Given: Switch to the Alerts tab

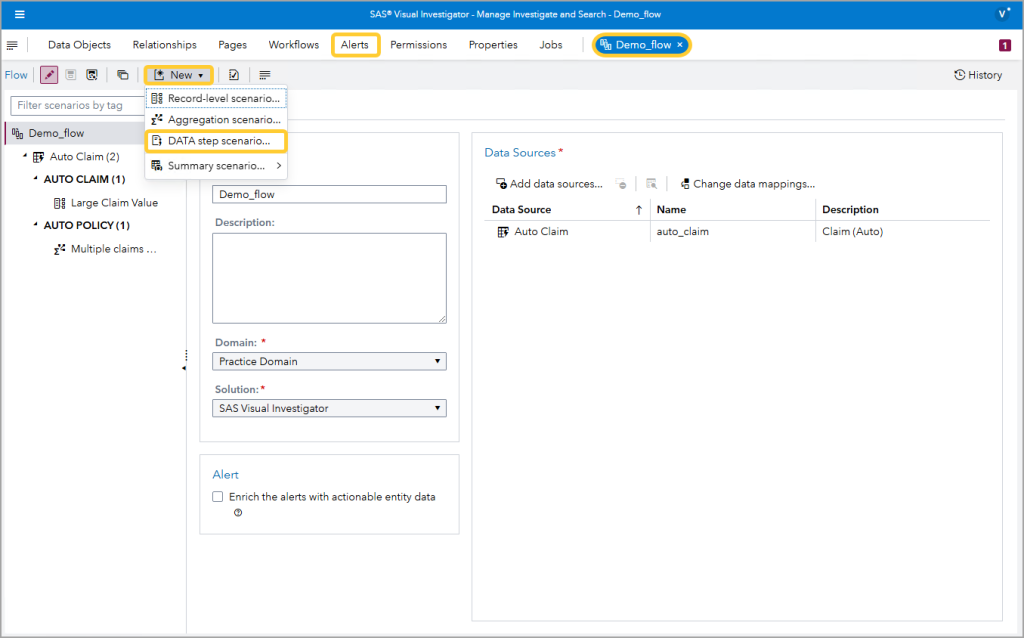Looking at the screenshot, I should 355,45.
